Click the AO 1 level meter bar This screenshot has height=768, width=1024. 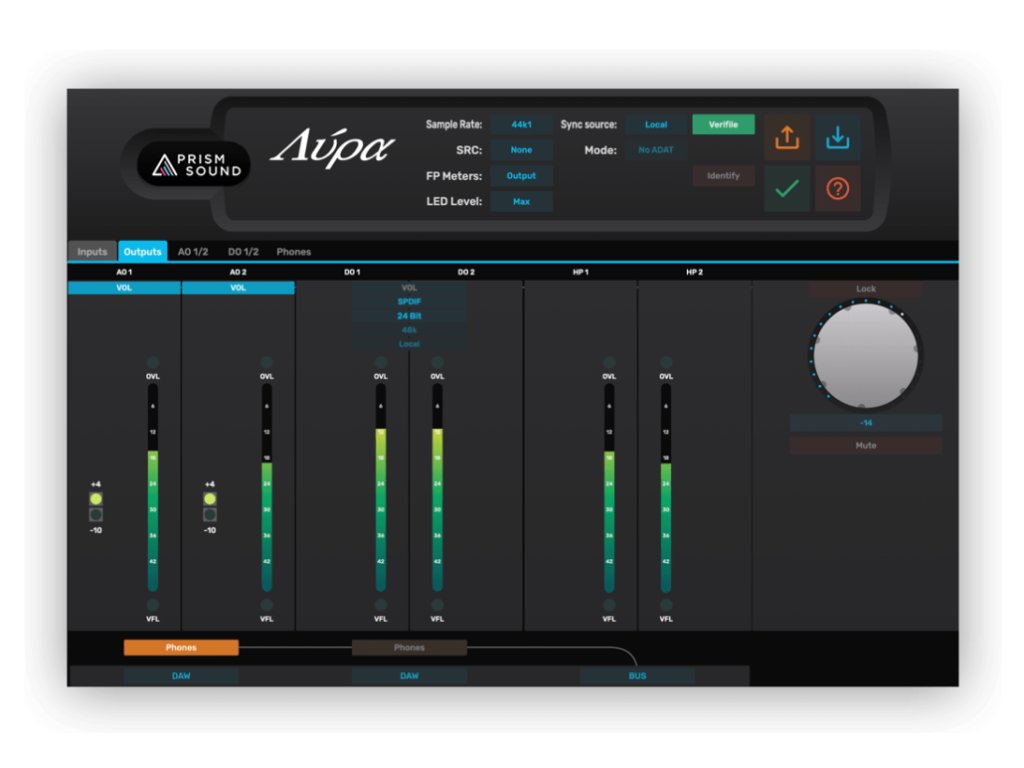click(x=153, y=487)
